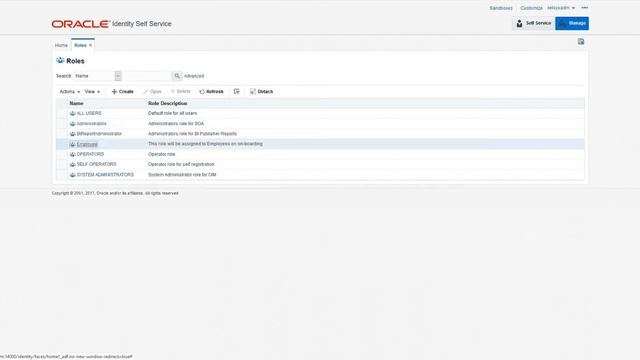This screenshot has width=640, height=360.
Task: Click the magnifier search icon
Action: click(177, 76)
